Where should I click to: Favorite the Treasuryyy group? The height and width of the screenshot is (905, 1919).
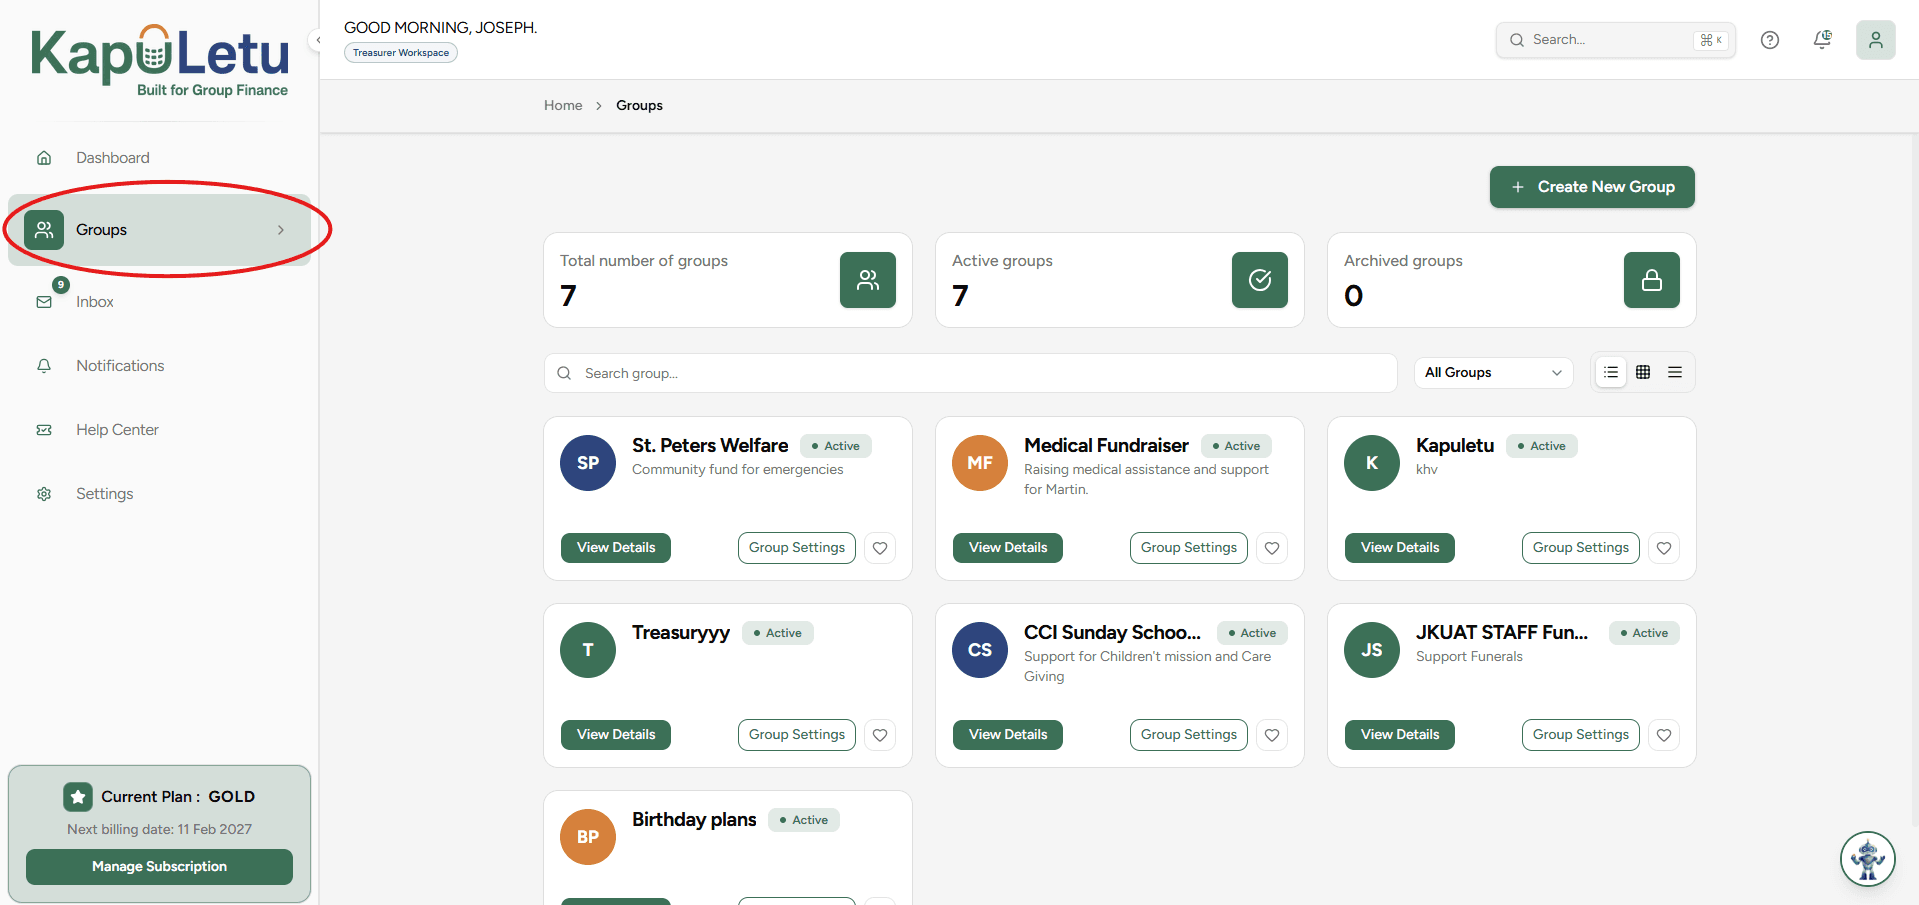pyautogui.click(x=880, y=735)
